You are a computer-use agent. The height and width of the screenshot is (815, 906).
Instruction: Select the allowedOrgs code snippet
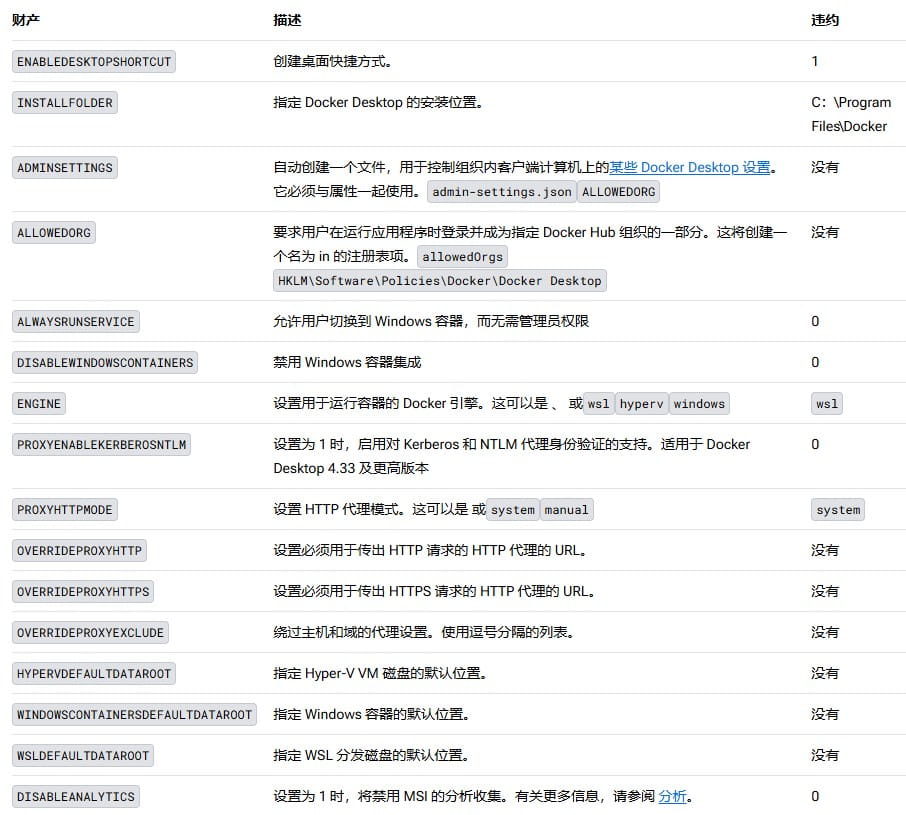pos(462,258)
